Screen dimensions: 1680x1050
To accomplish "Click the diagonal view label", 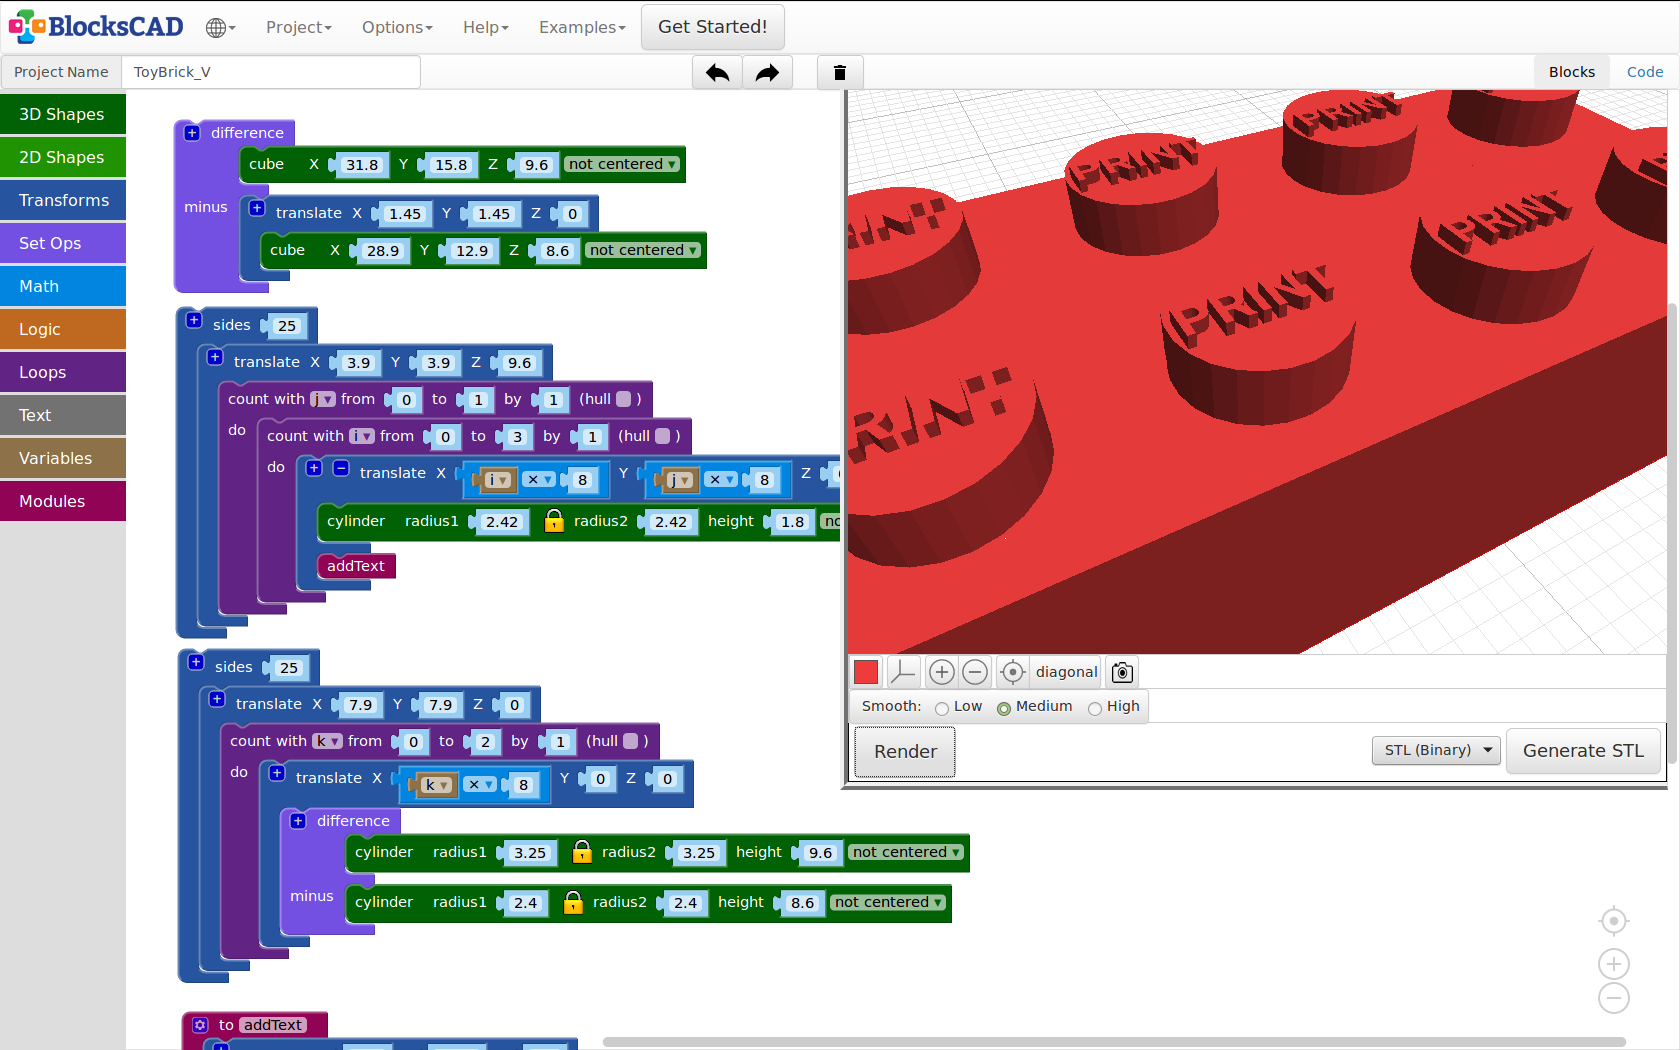I will (1066, 672).
